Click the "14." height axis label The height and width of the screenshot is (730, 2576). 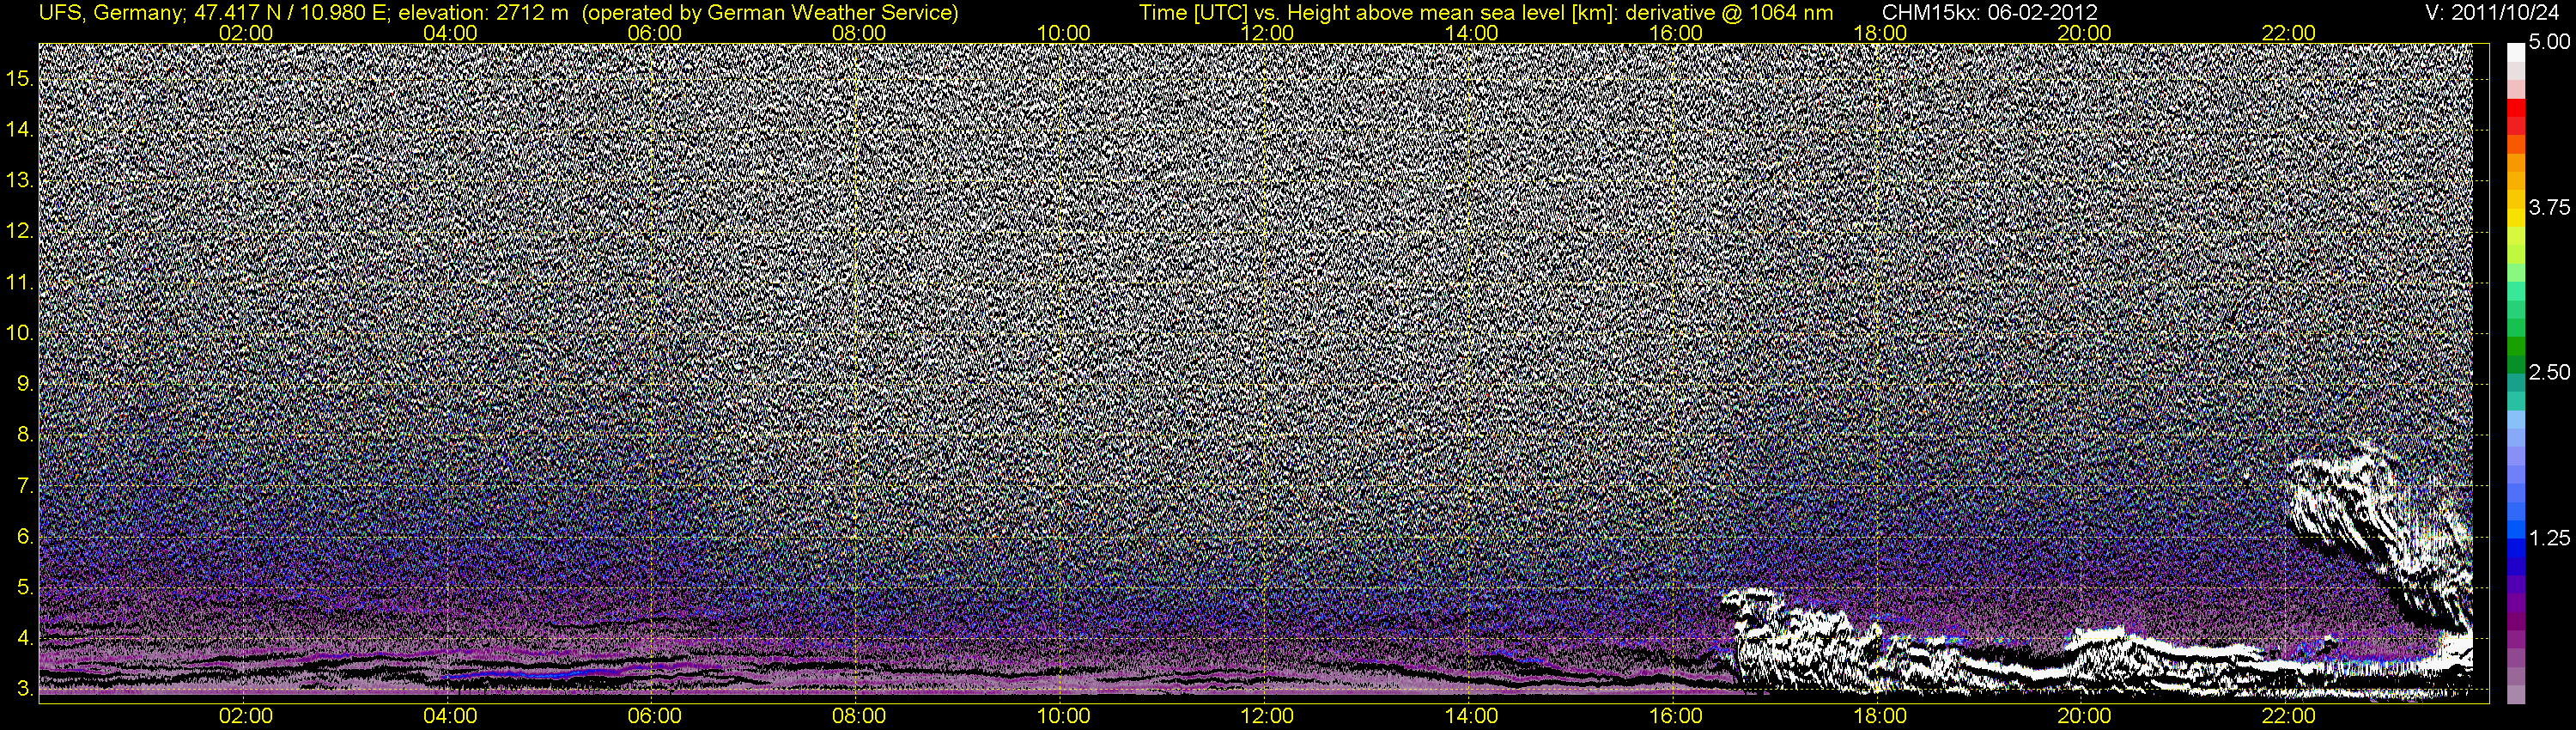[20, 130]
